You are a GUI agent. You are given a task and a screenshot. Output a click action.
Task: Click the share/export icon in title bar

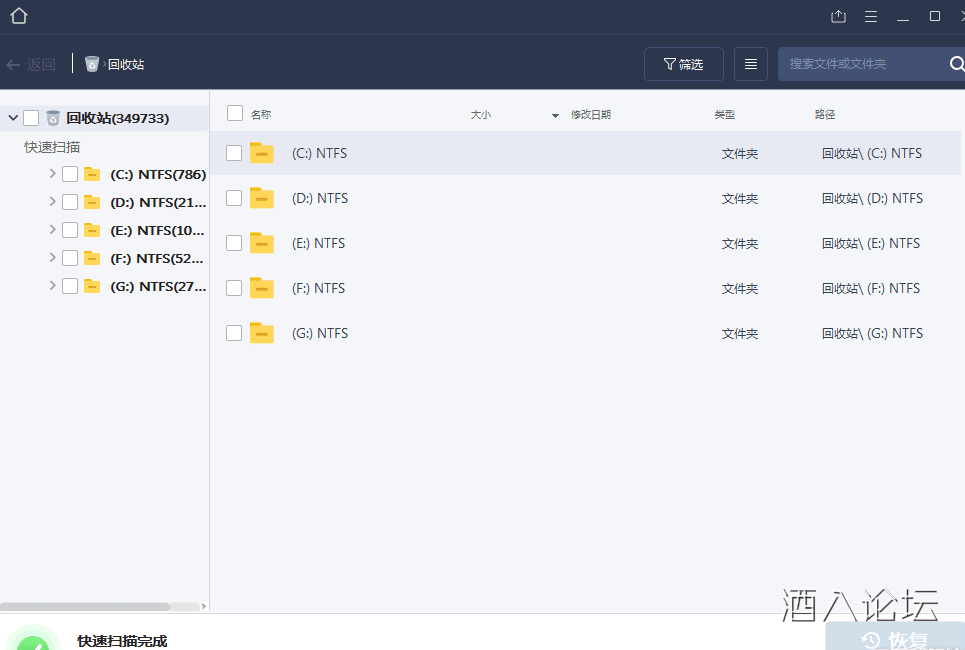pos(838,16)
